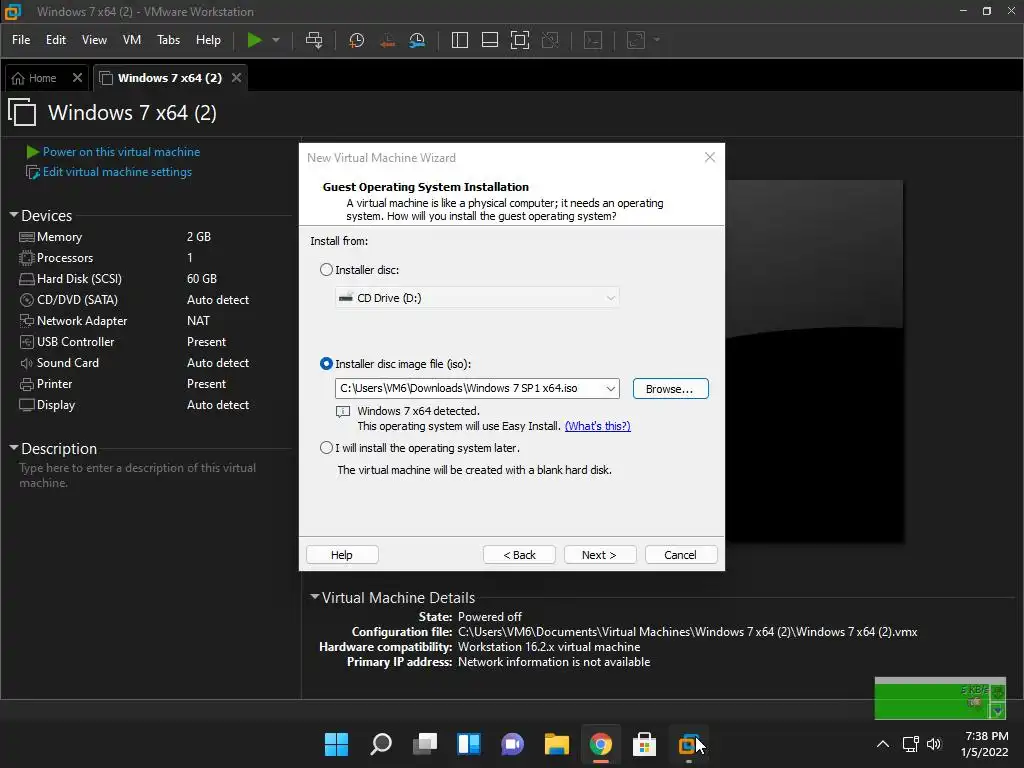Open the Windows Start menu
1024x768 pixels.
coord(337,744)
